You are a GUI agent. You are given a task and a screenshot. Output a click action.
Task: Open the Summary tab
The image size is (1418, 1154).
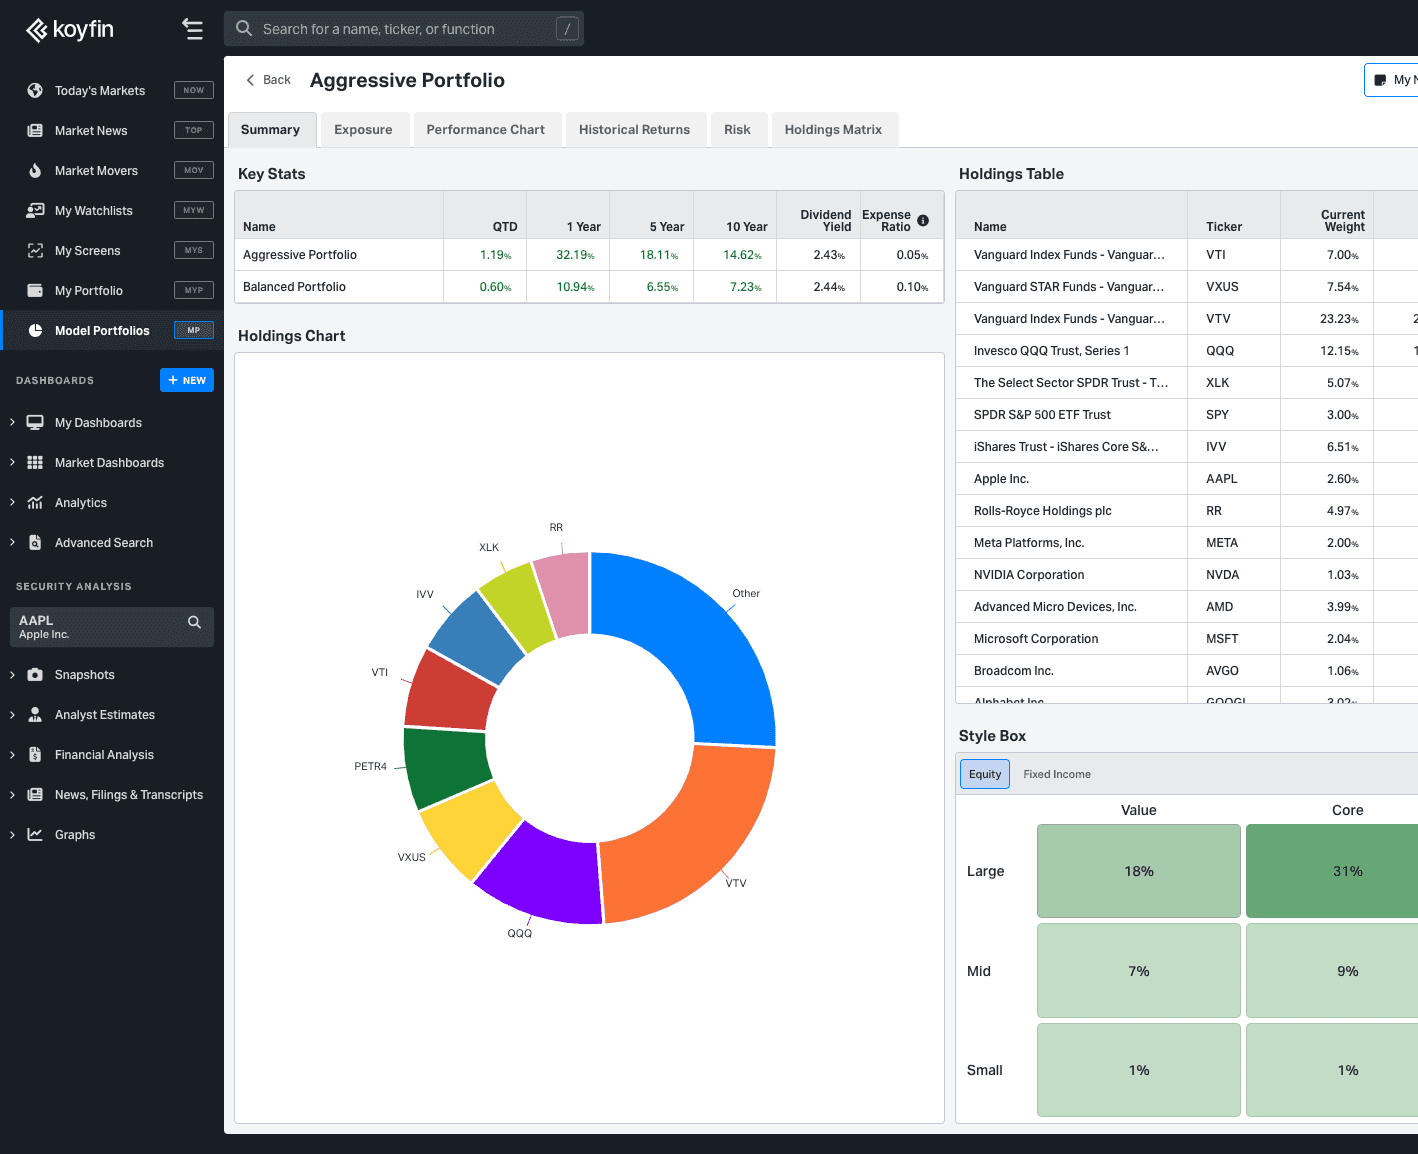[271, 130]
